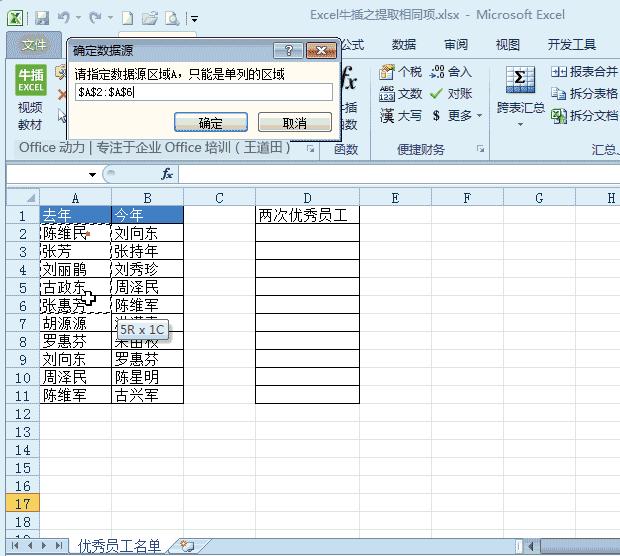The width and height of the screenshot is (620, 556).
Task: Undo last action in quick access toolbar
Action: (64, 17)
